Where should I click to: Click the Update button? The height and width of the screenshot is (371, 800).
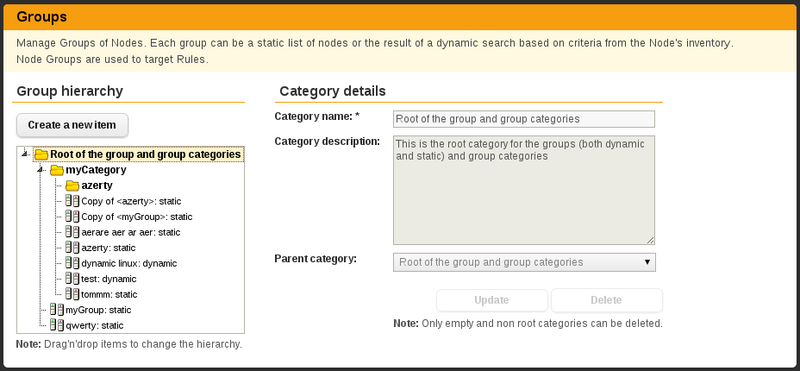492,300
